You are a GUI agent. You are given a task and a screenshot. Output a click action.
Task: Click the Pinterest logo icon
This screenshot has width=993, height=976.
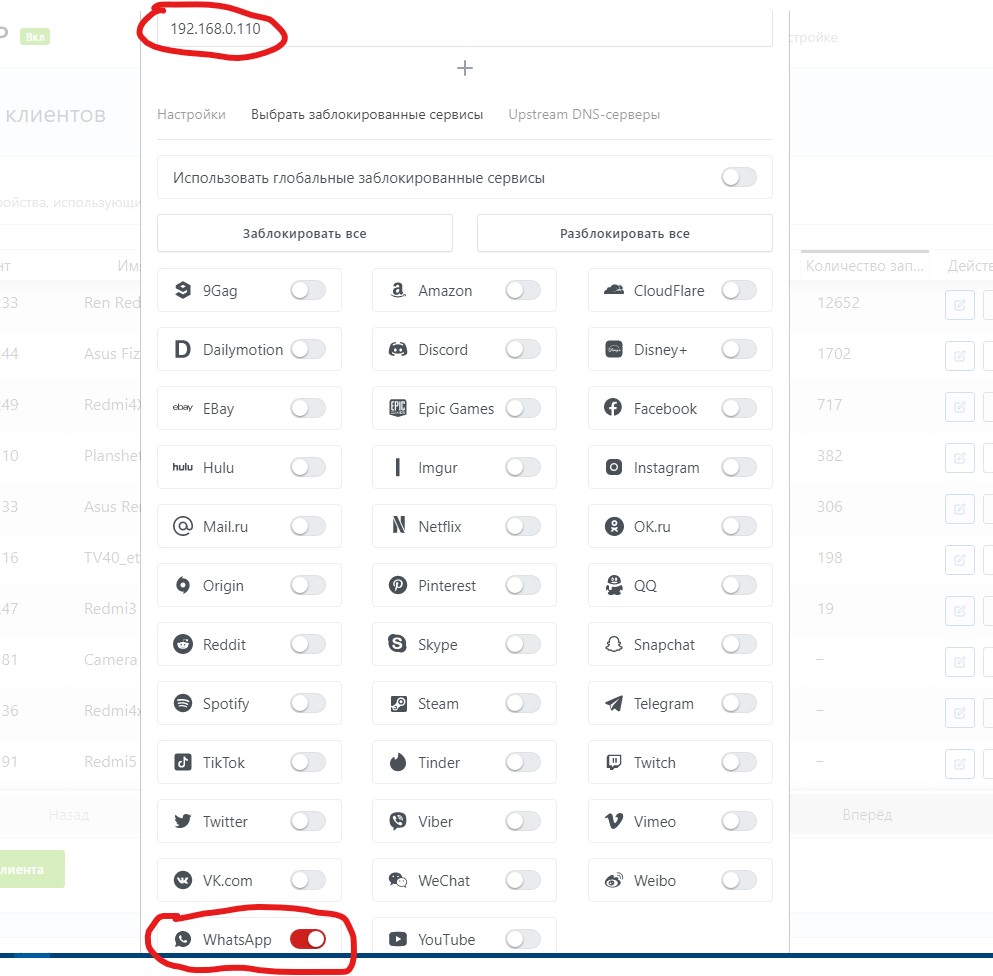pos(398,585)
